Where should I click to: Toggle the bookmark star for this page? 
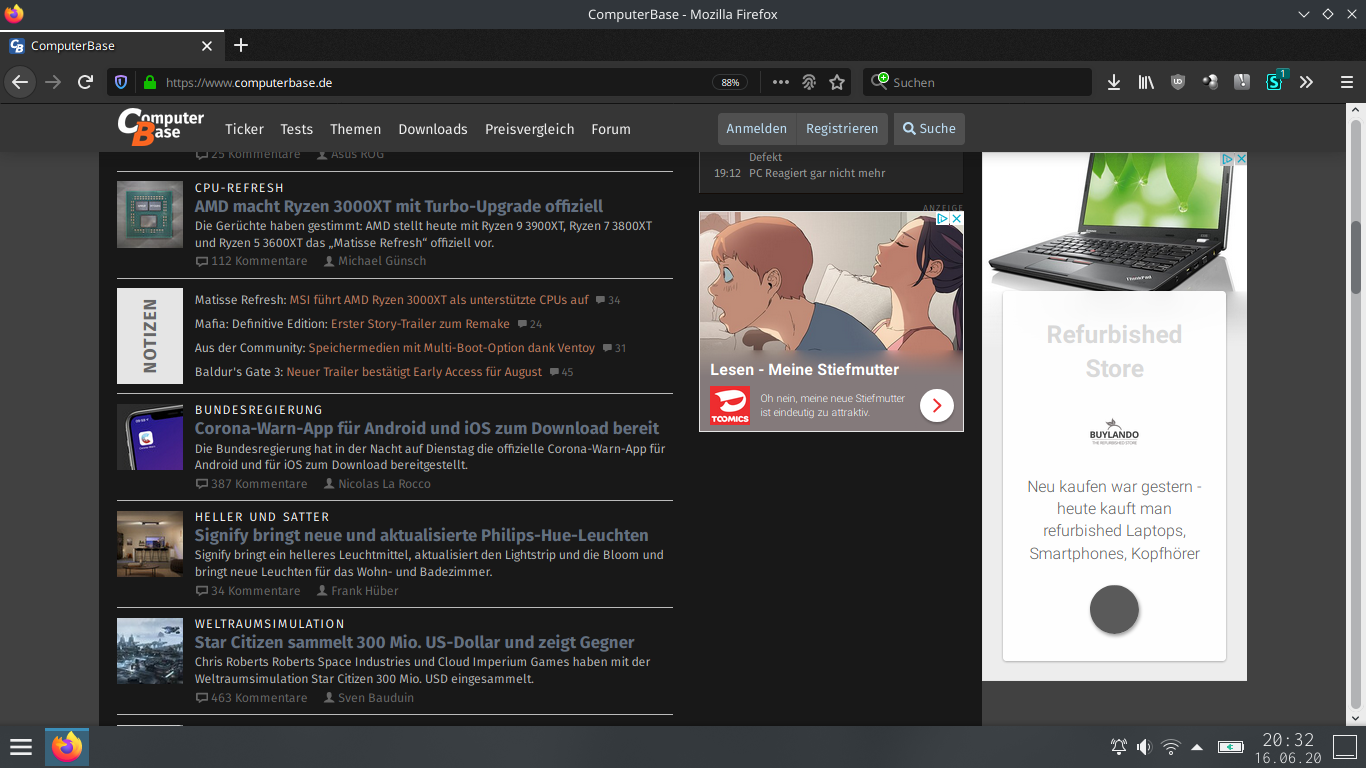pyautogui.click(x=837, y=82)
